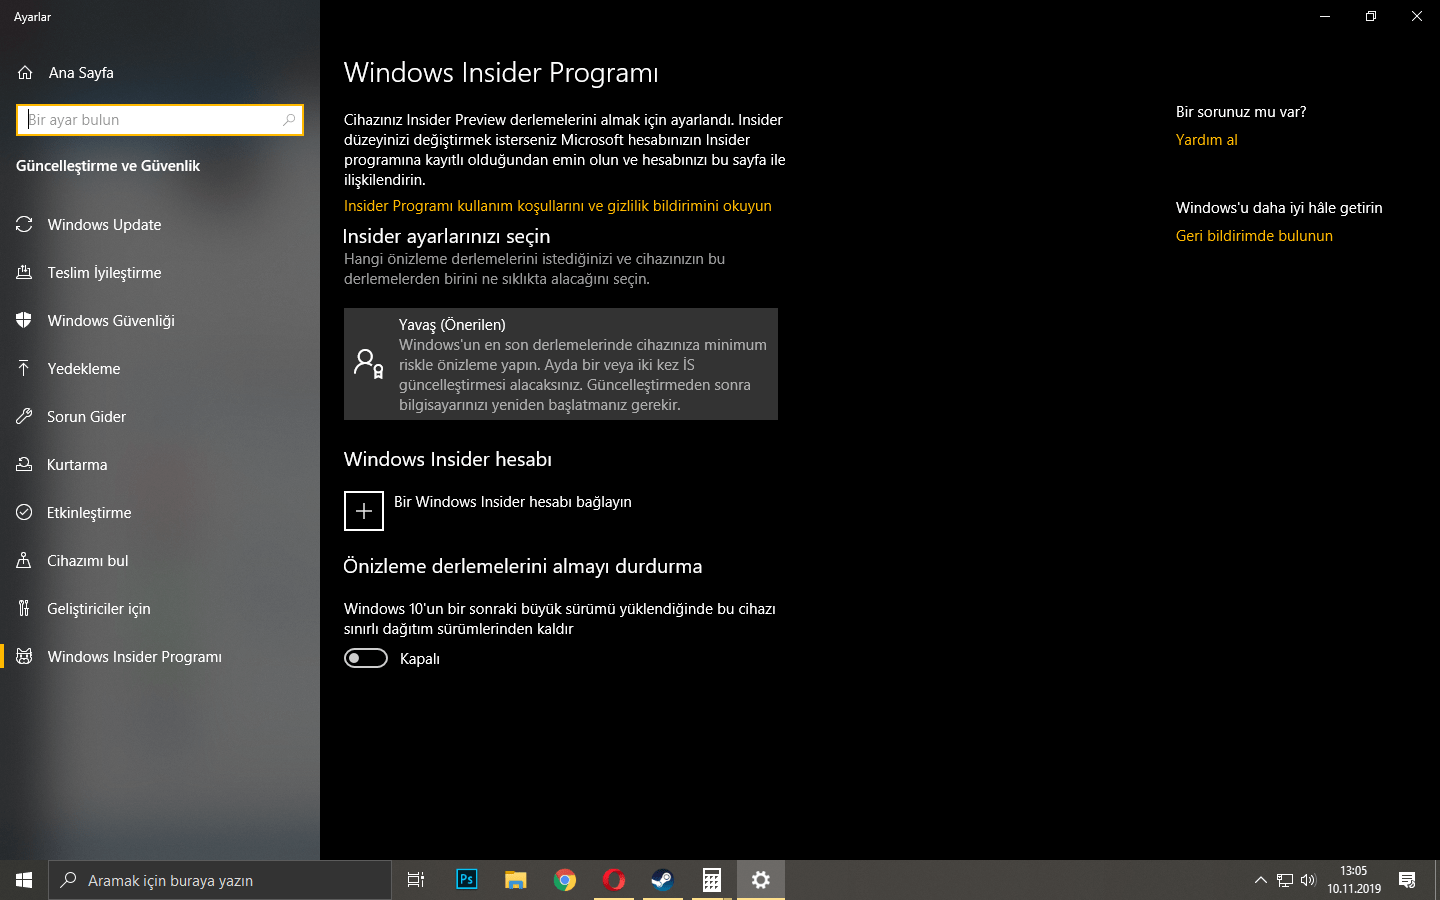The image size is (1440, 900).
Task: Open Google Chrome from the taskbar
Action: [565, 880]
